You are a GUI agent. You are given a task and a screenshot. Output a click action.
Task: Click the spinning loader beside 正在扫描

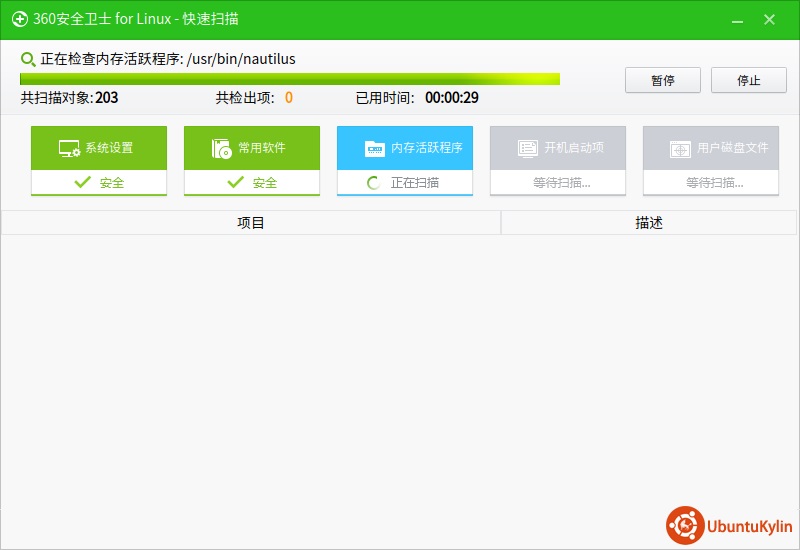point(374,183)
